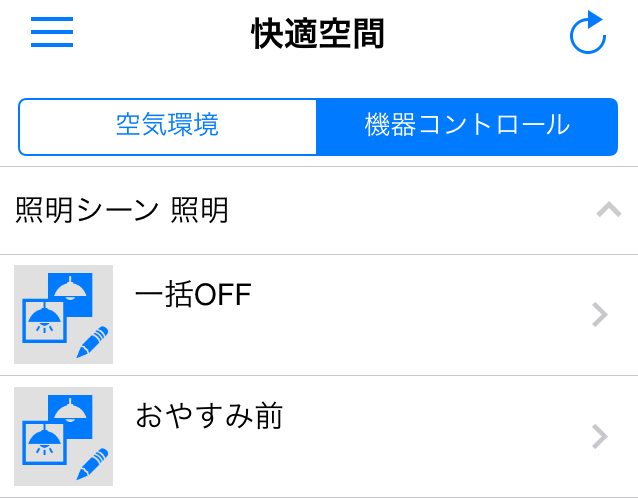Tap the refresh icon
The width and height of the screenshot is (638, 498).
[588, 33]
